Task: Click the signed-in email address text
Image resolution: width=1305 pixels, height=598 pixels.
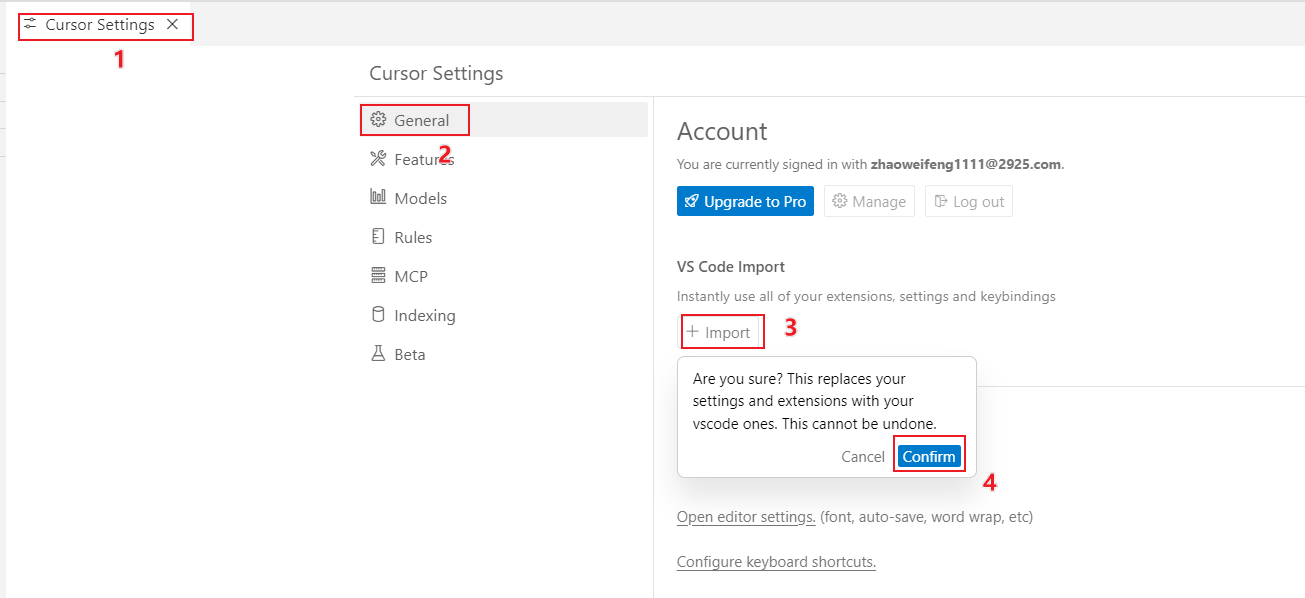Action: pos(965,165)
